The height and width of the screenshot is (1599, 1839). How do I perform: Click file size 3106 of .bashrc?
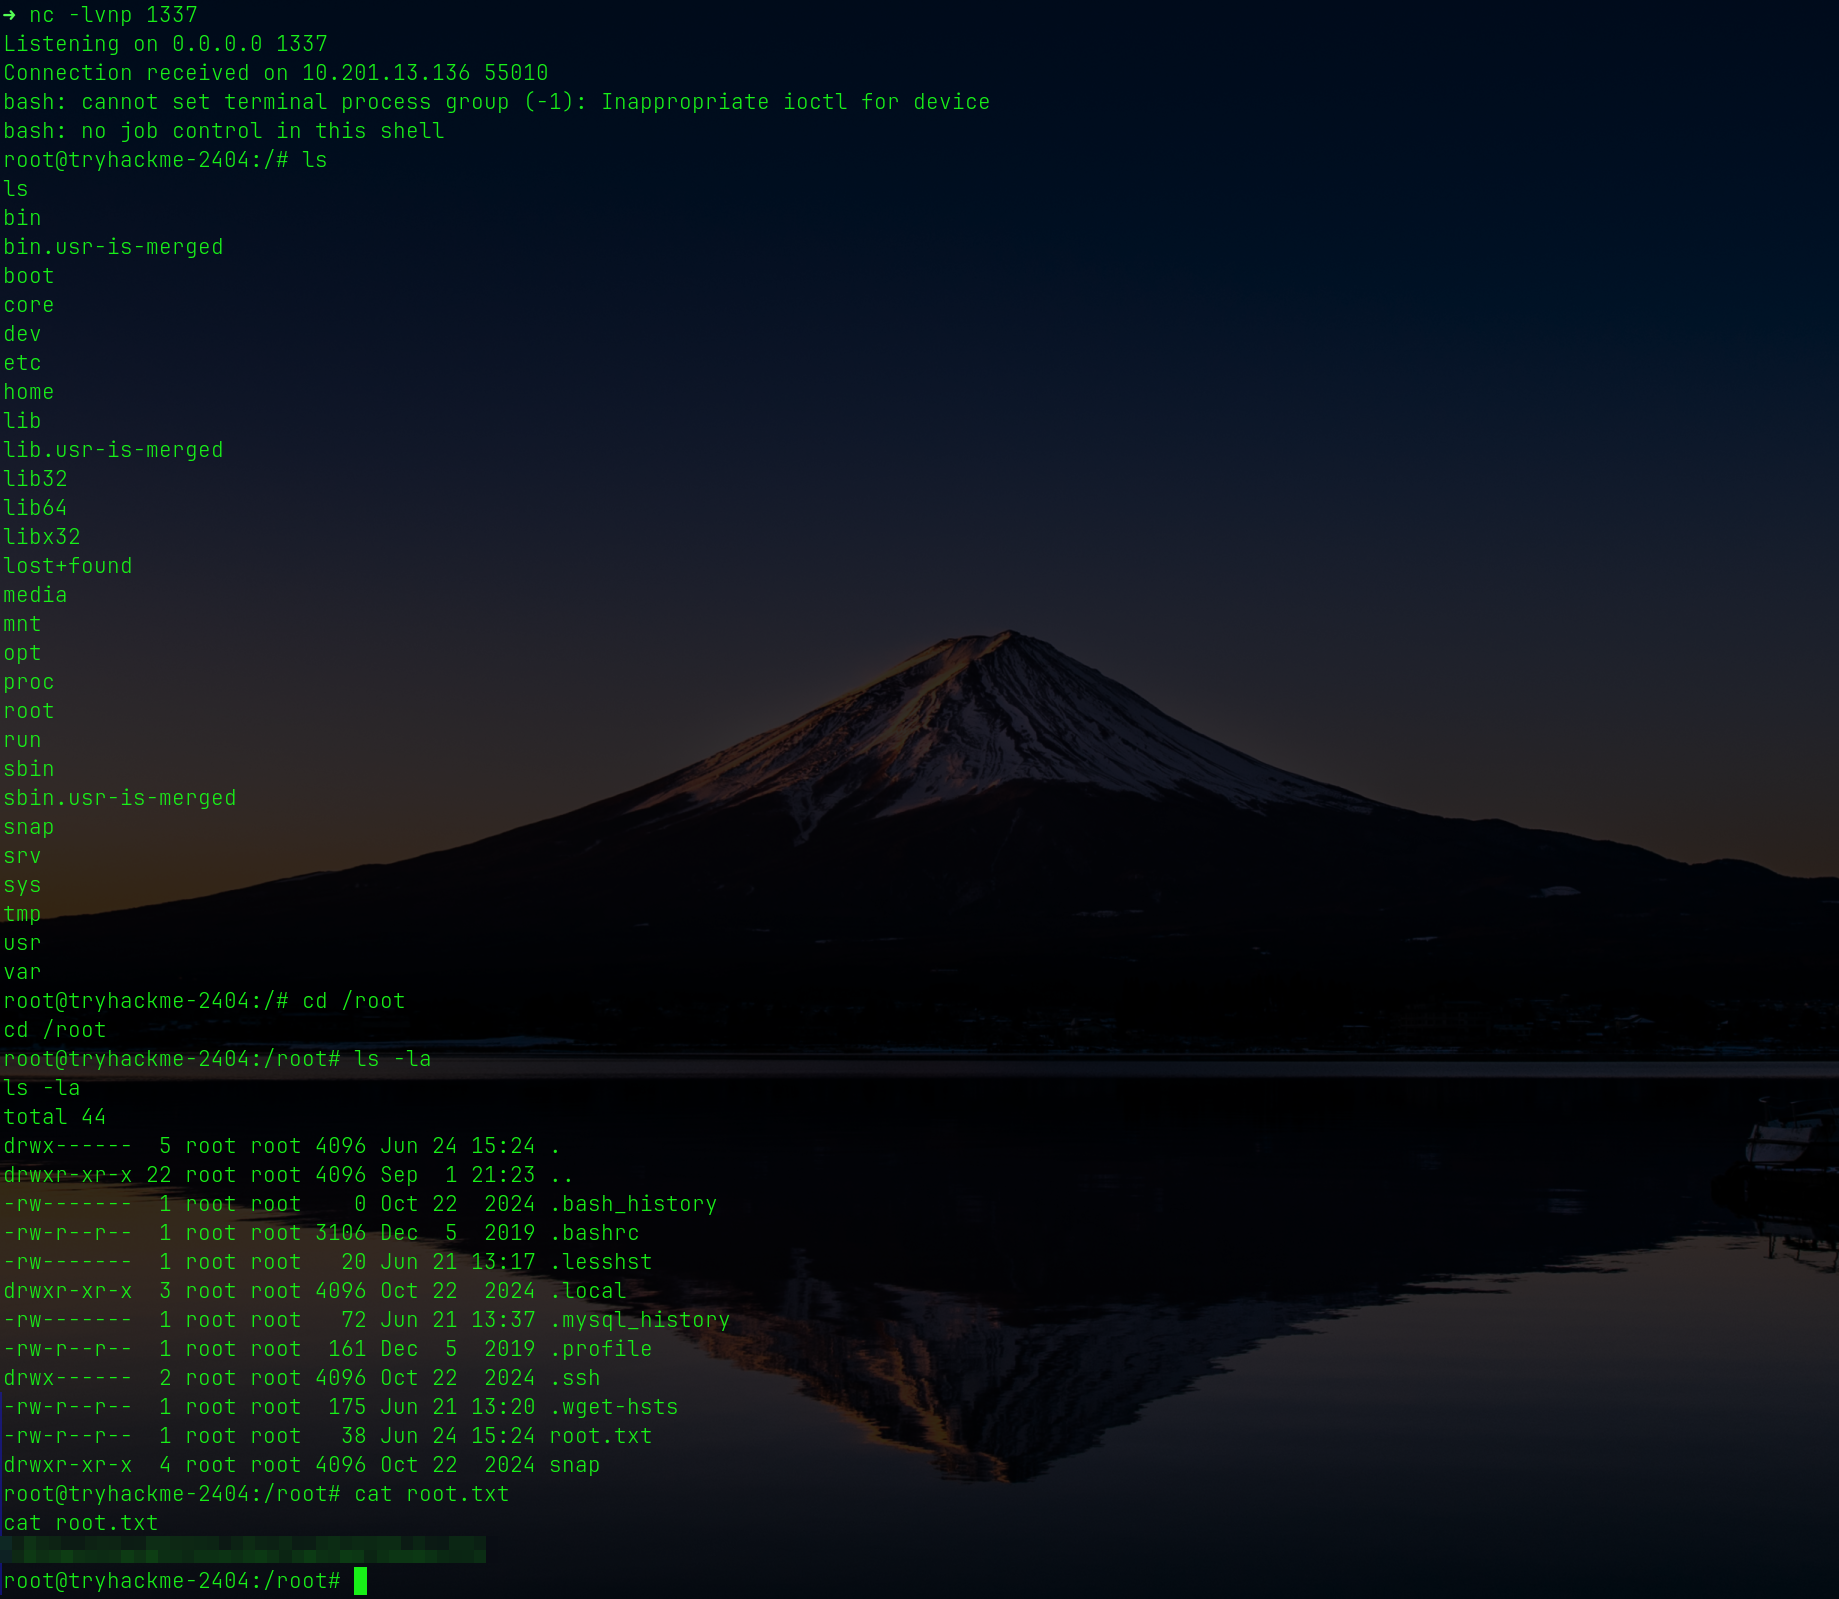coord(341,1233)
